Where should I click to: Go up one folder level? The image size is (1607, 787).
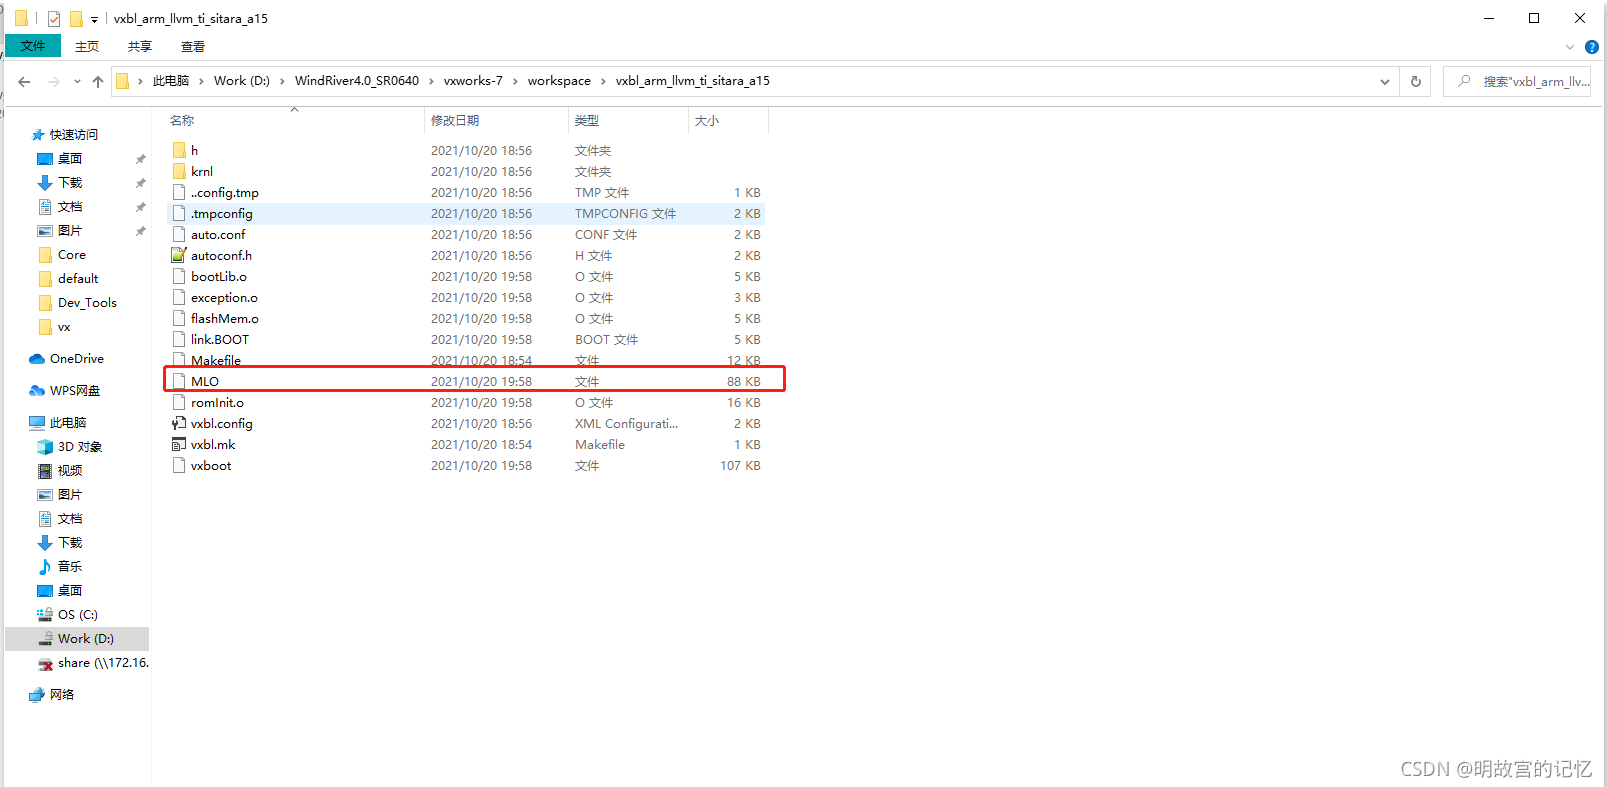(97, 82)
